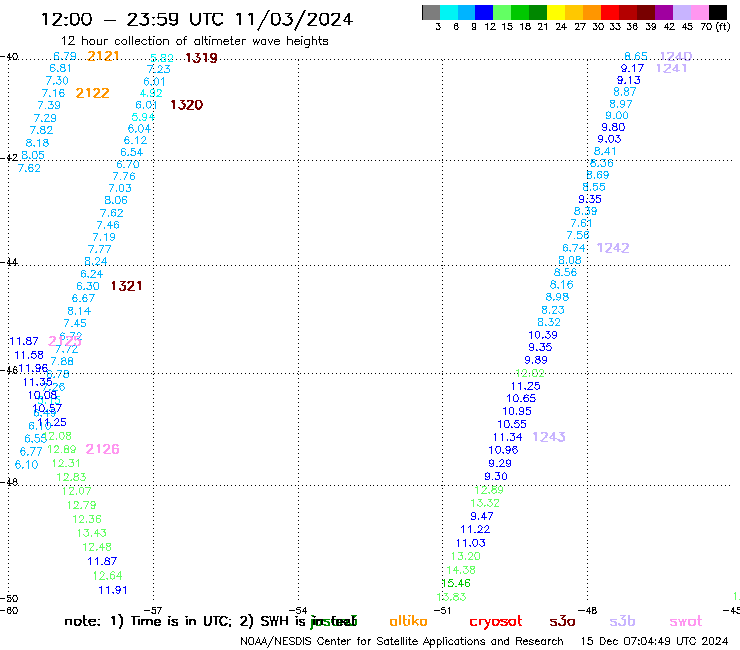This screenshot has width=740, height=650.
Task: Click the pink swatch in the color scale
Action: click(x=700, y=12)
